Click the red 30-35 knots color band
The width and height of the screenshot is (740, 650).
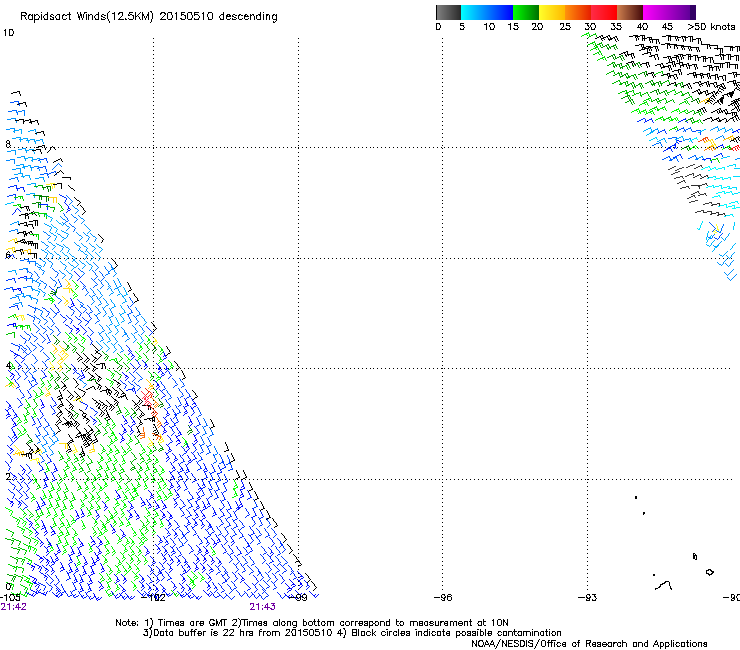(x=604, y=12)
